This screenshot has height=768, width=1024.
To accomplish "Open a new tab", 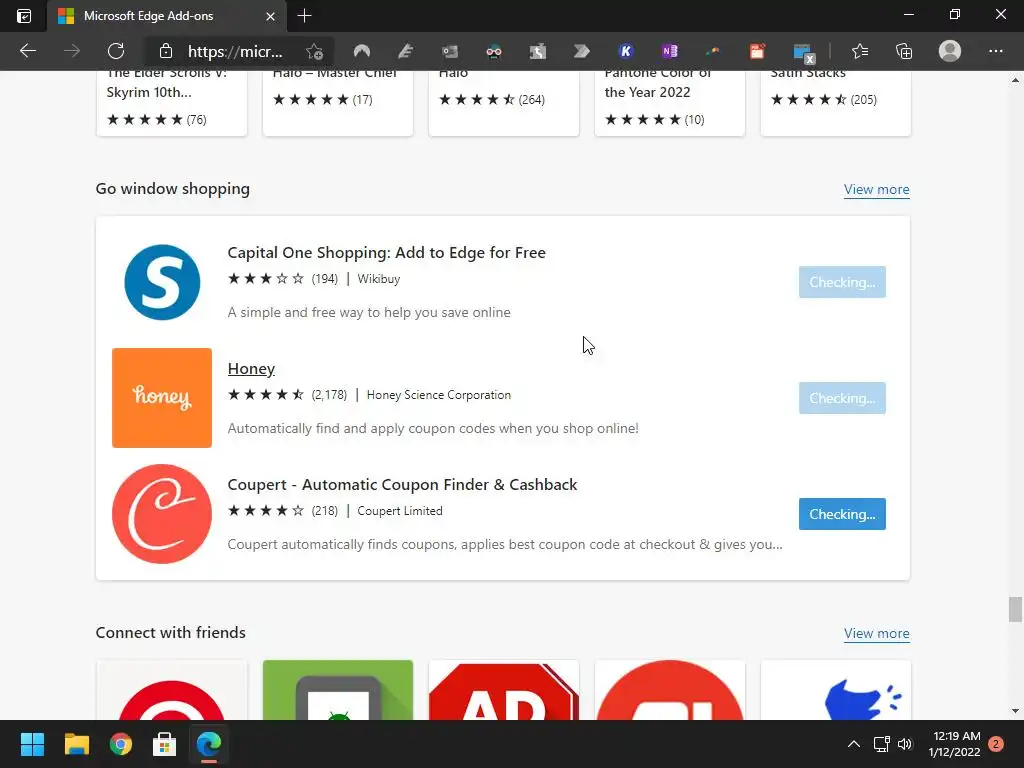I will pos(304,16).
